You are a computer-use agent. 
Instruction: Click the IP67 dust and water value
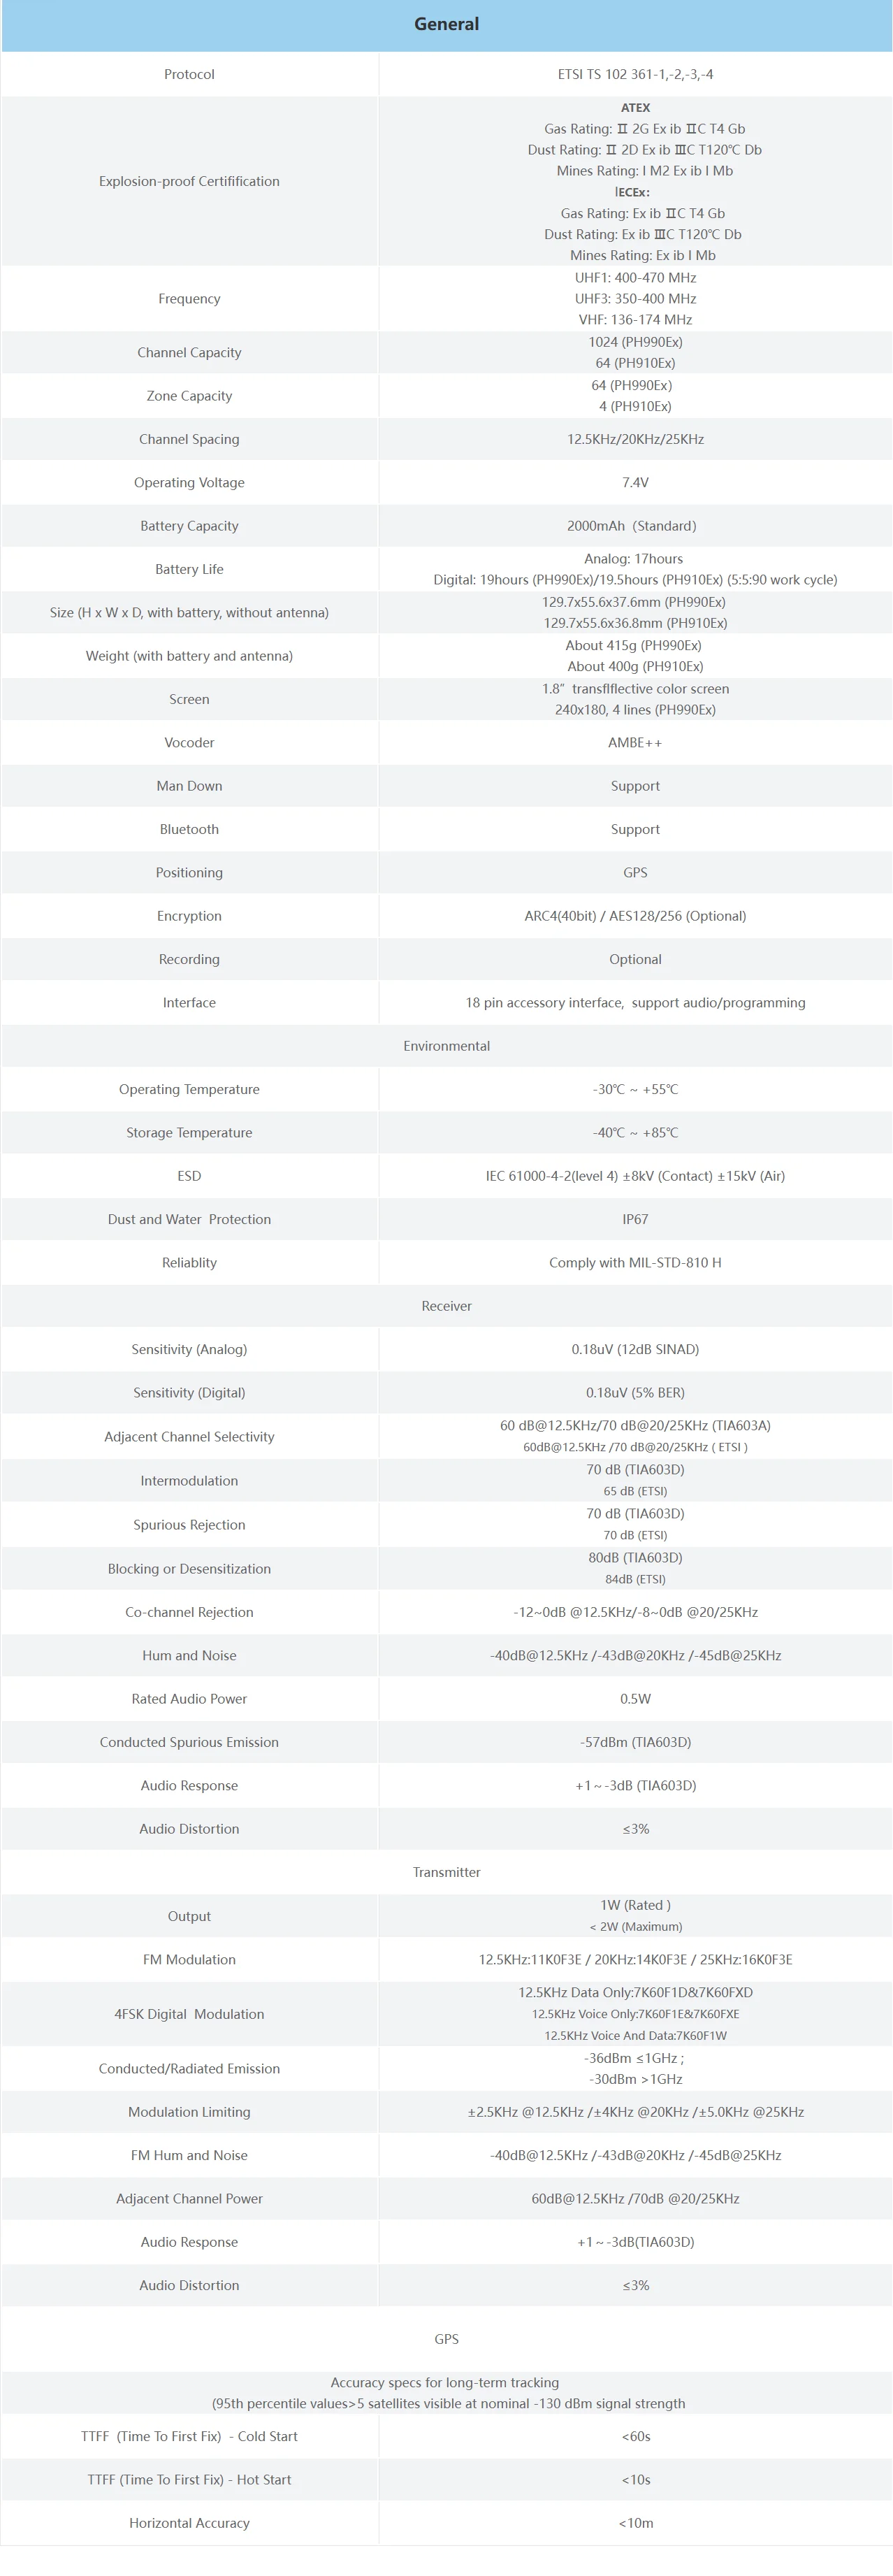coord(635,1219)
